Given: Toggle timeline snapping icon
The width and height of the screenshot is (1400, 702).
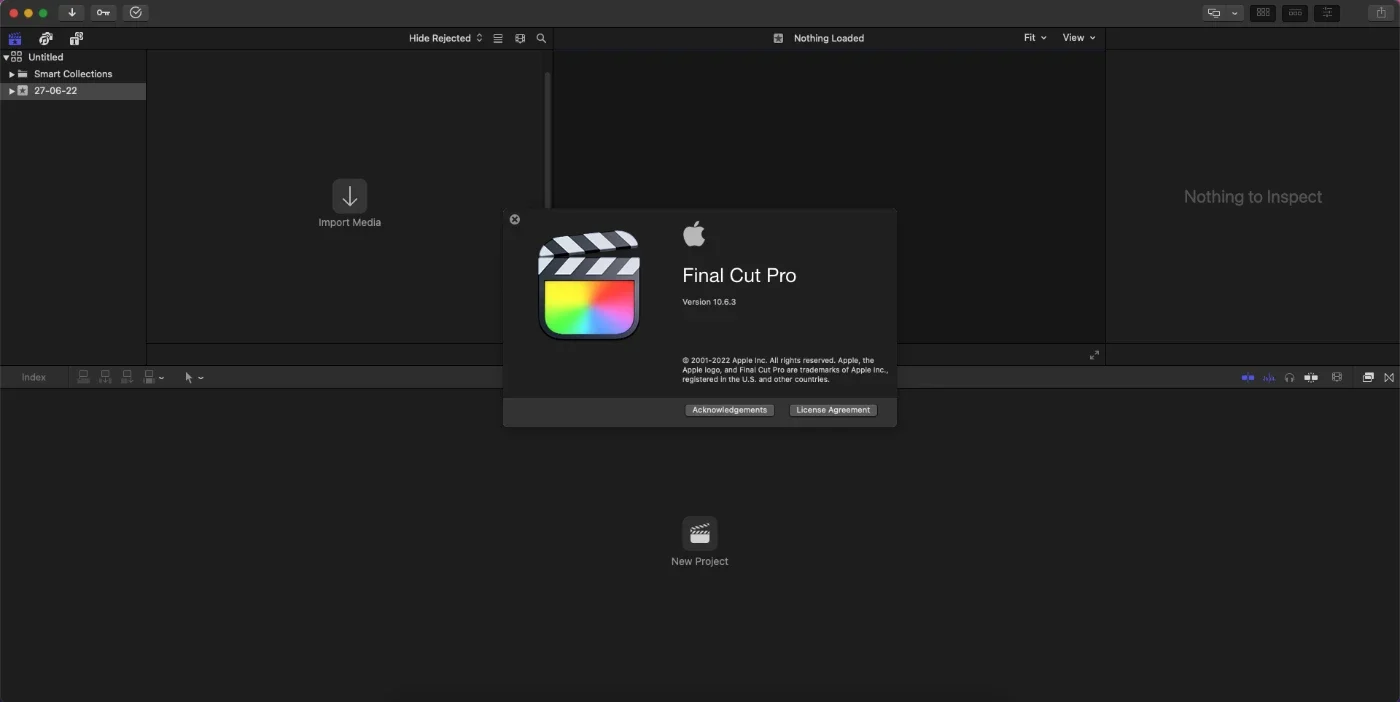Looking at the screenshot, I should coord(1311,377).
